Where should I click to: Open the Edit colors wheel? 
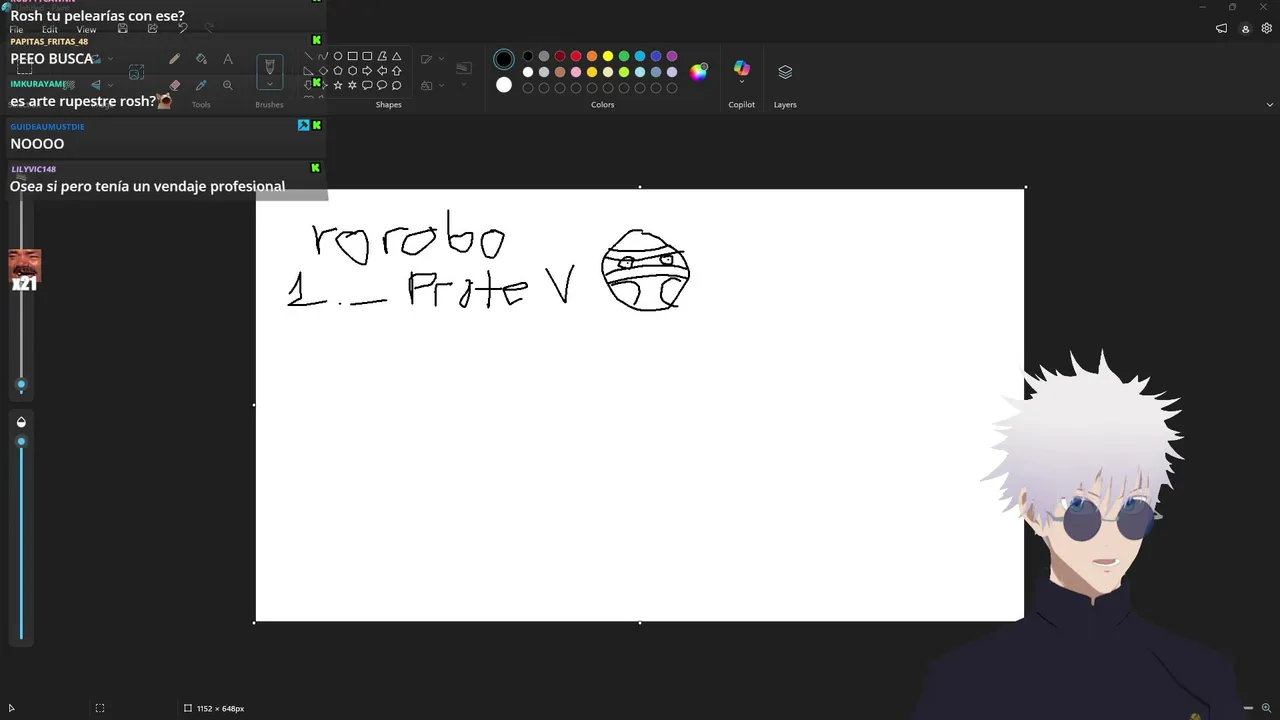click(x=699, y=71)
